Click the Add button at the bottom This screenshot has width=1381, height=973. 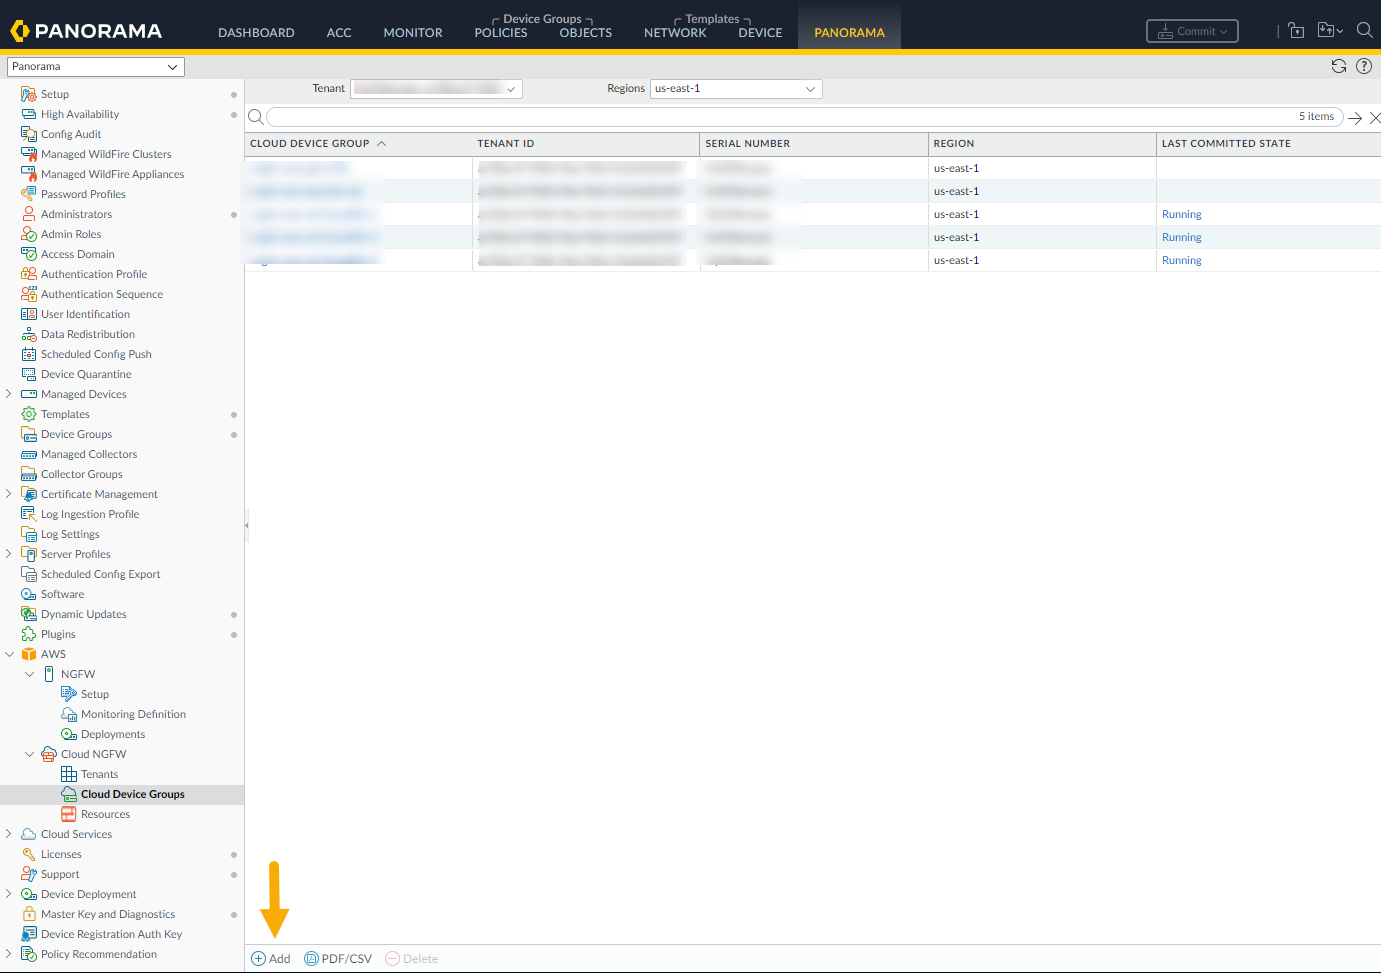click(271, 958)
